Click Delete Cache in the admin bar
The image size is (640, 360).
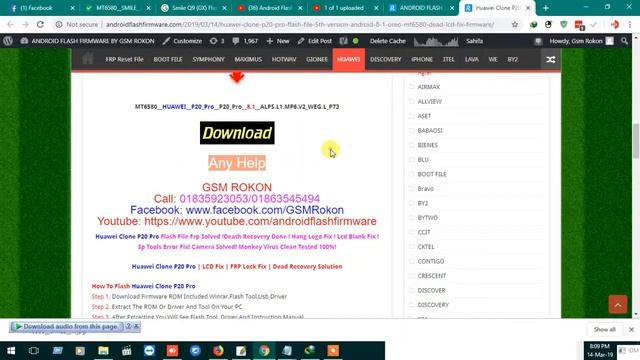coord(388,41)
